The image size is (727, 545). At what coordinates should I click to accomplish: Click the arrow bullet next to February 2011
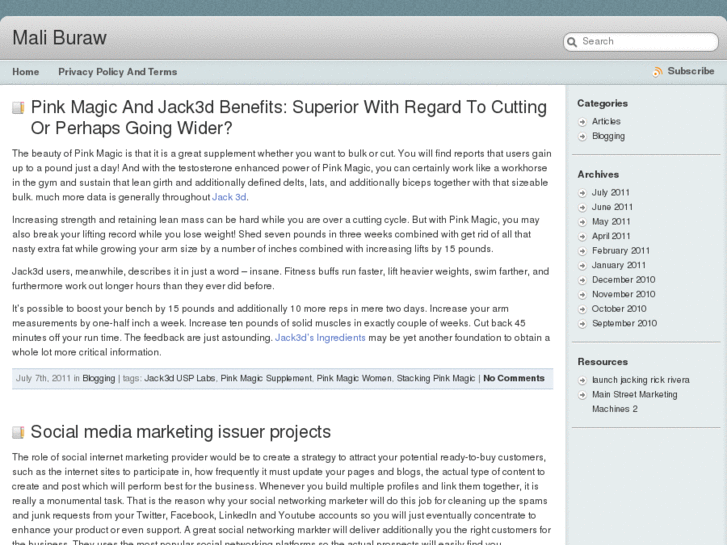[x=583, y=251]
